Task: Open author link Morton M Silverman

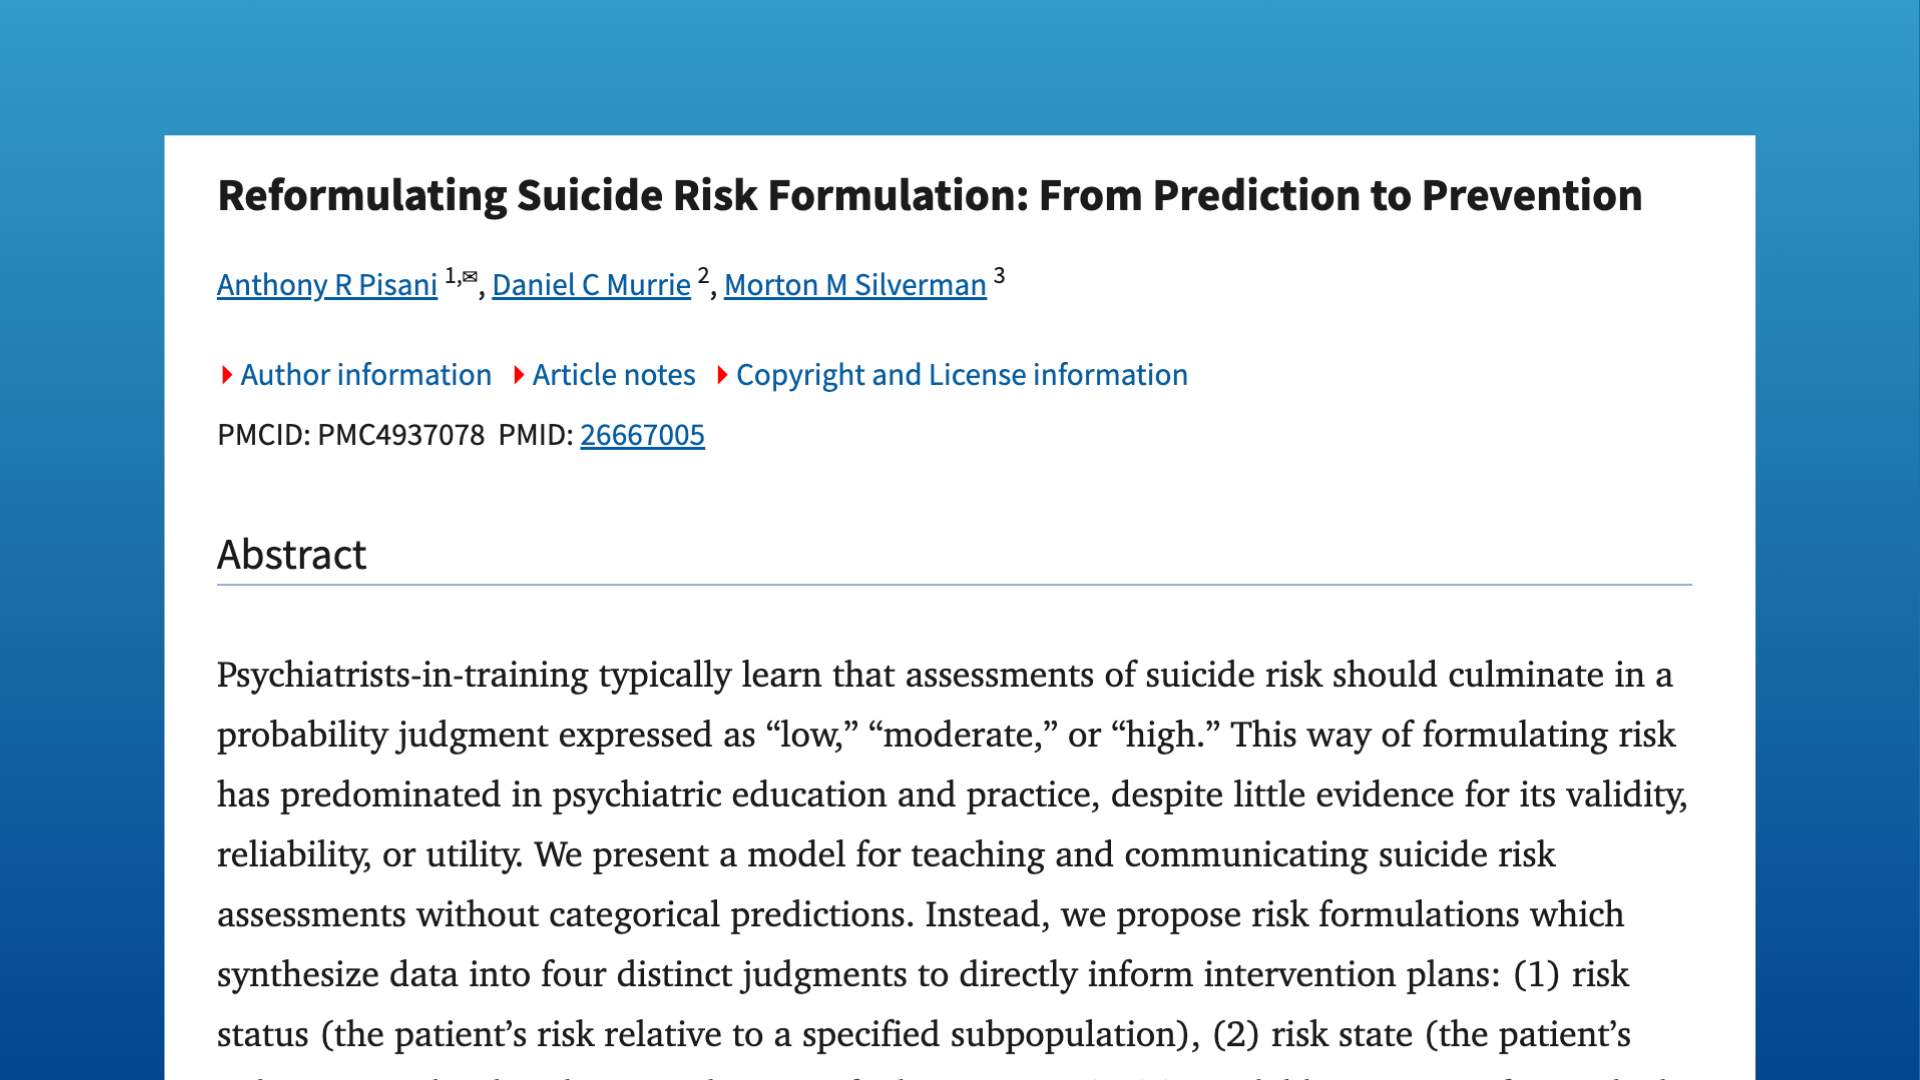Action: tap(854, 286)
